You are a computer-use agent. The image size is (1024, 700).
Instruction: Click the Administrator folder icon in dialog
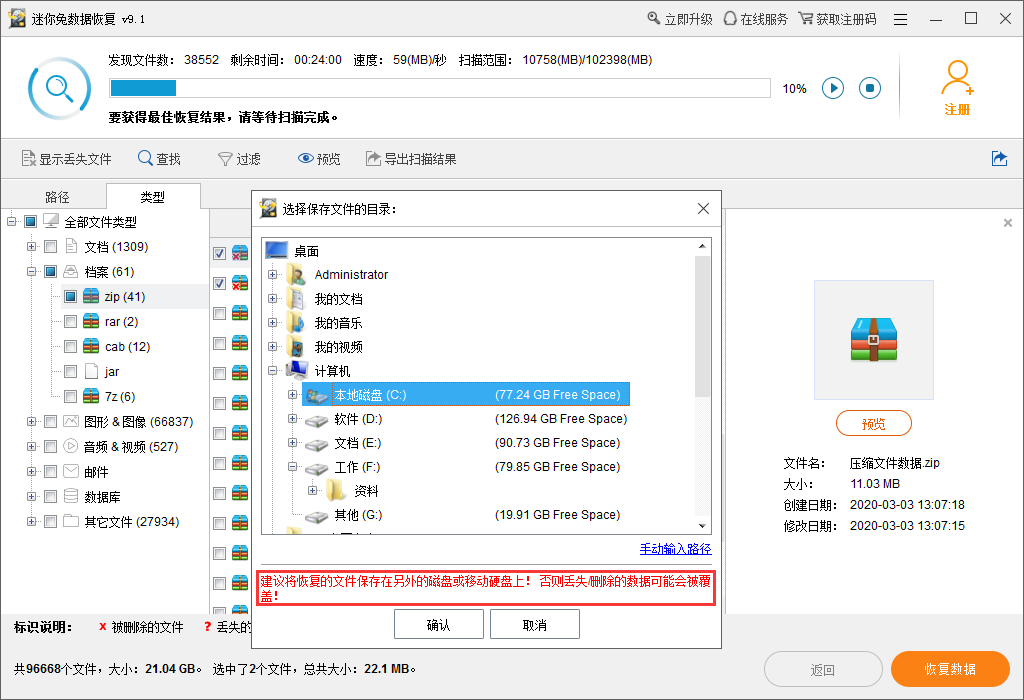pyautogui.click(x=297, y=274)
